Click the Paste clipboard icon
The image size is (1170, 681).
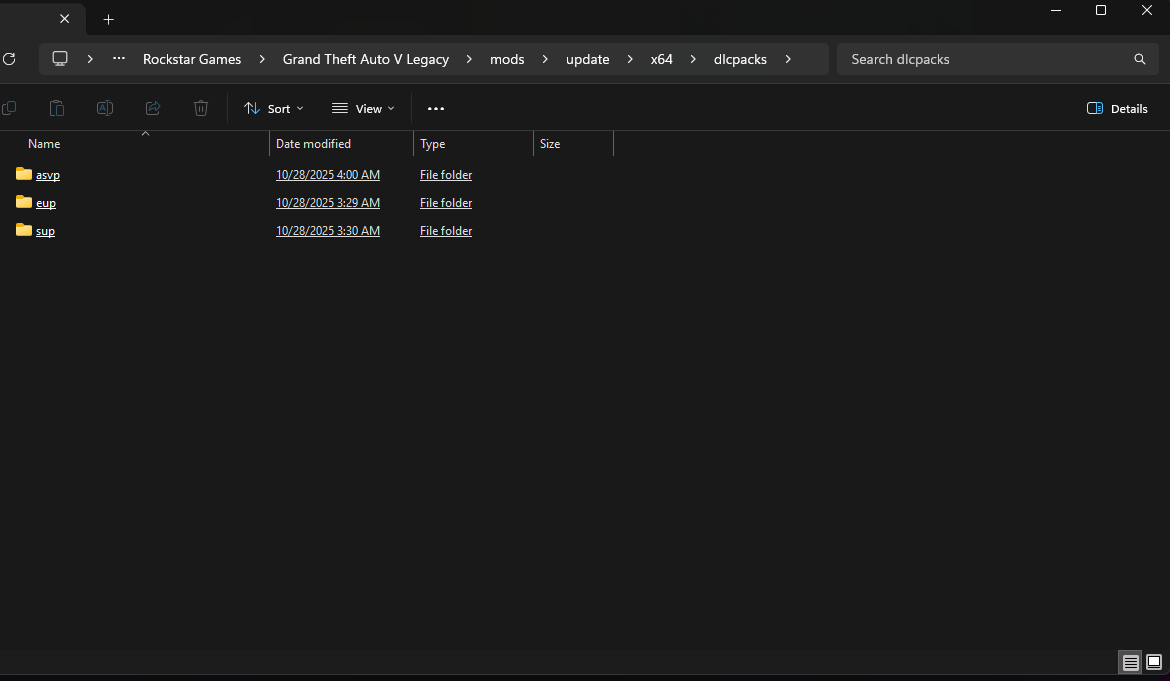point(57,108)
